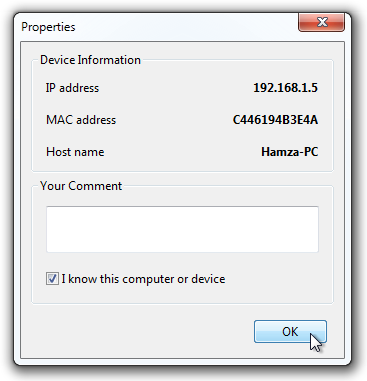
Task: Click the word 'Comment' in group title
Action: [x=95, y=186]
